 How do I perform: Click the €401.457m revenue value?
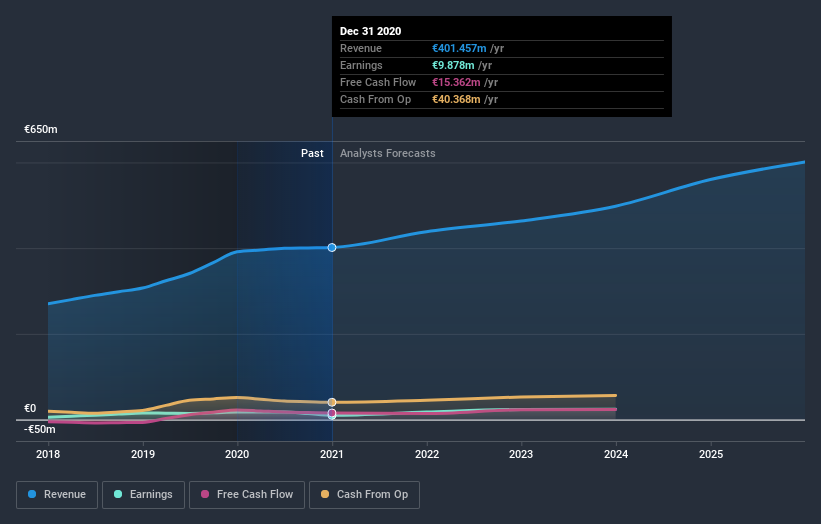pos(459,48)
